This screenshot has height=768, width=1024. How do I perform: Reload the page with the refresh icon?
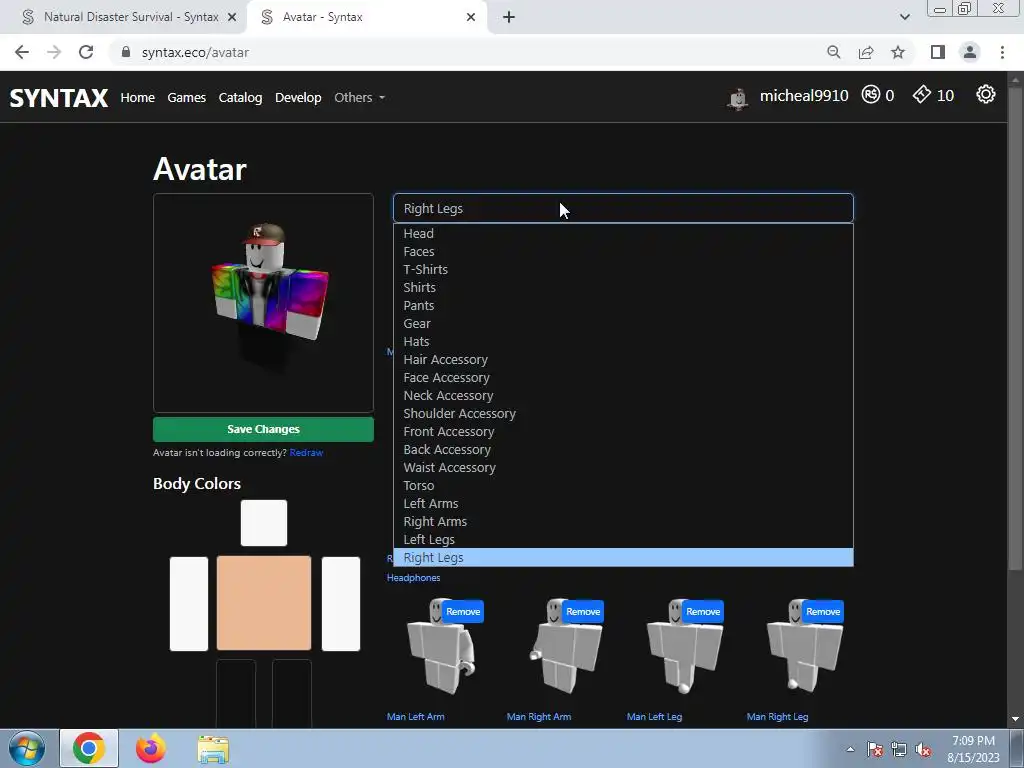click(x=86, y=52)
